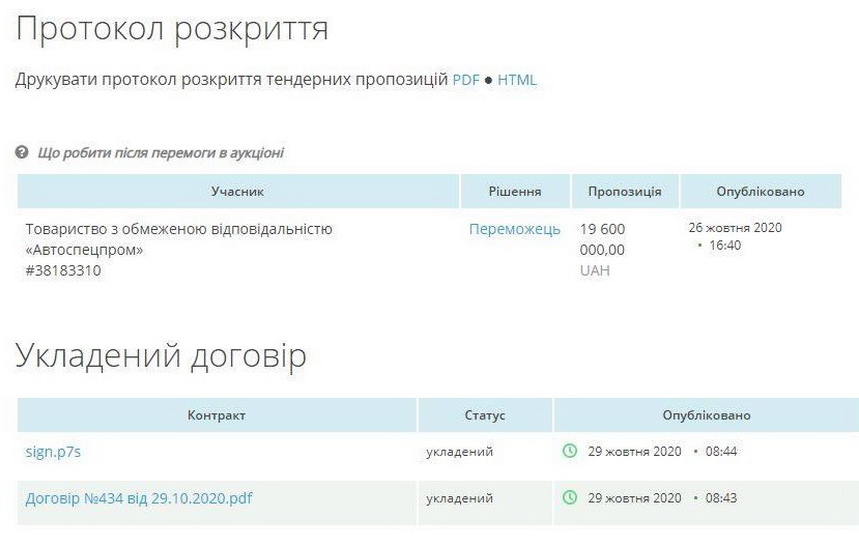Click the 'Пропозиція' column header

[x=624, y=191]
